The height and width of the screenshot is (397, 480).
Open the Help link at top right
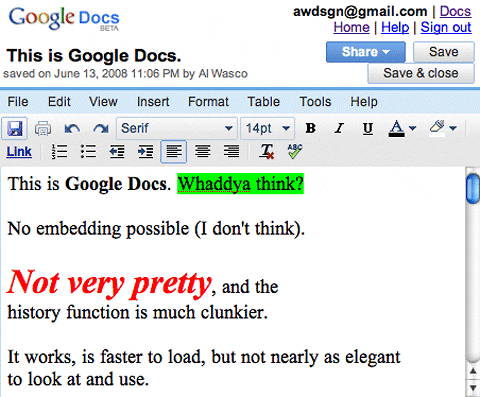coord(395,27)
